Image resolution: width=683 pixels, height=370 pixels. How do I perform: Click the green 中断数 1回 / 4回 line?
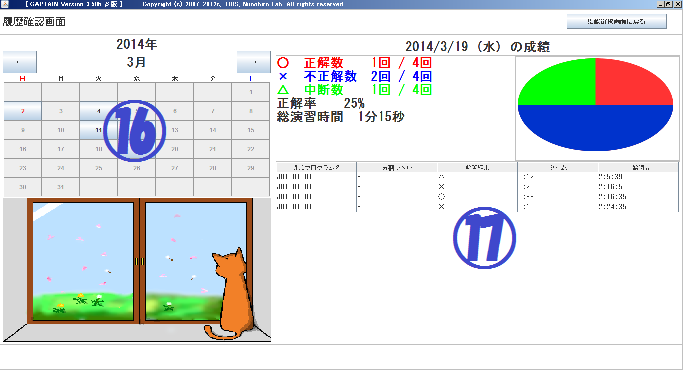(x=354, y=90)
